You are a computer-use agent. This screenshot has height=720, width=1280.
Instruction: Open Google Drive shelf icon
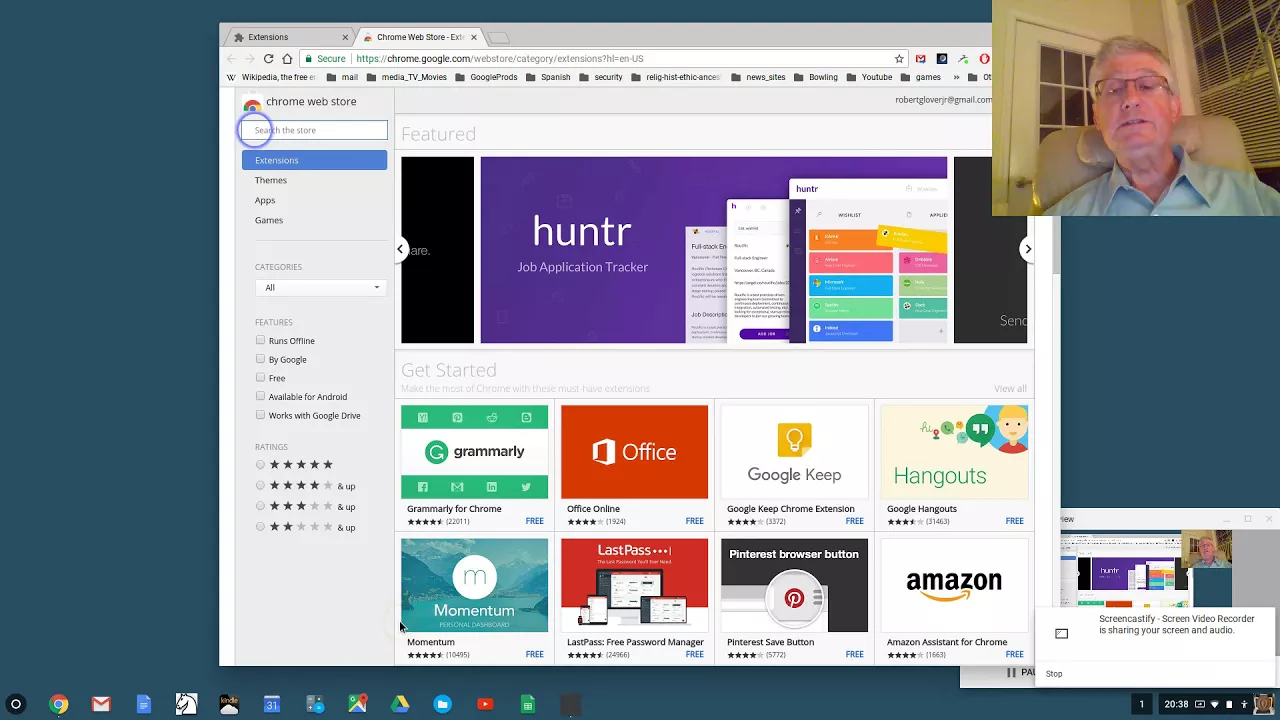pyautogui.click(x=400, y=704)
